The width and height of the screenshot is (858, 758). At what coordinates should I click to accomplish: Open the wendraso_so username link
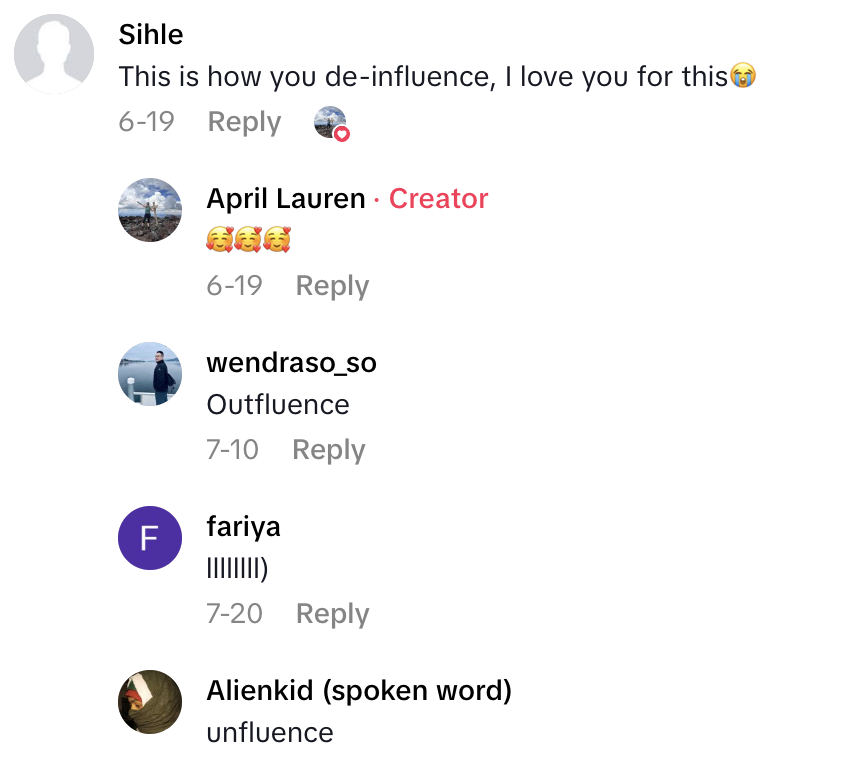click(291, 362)
